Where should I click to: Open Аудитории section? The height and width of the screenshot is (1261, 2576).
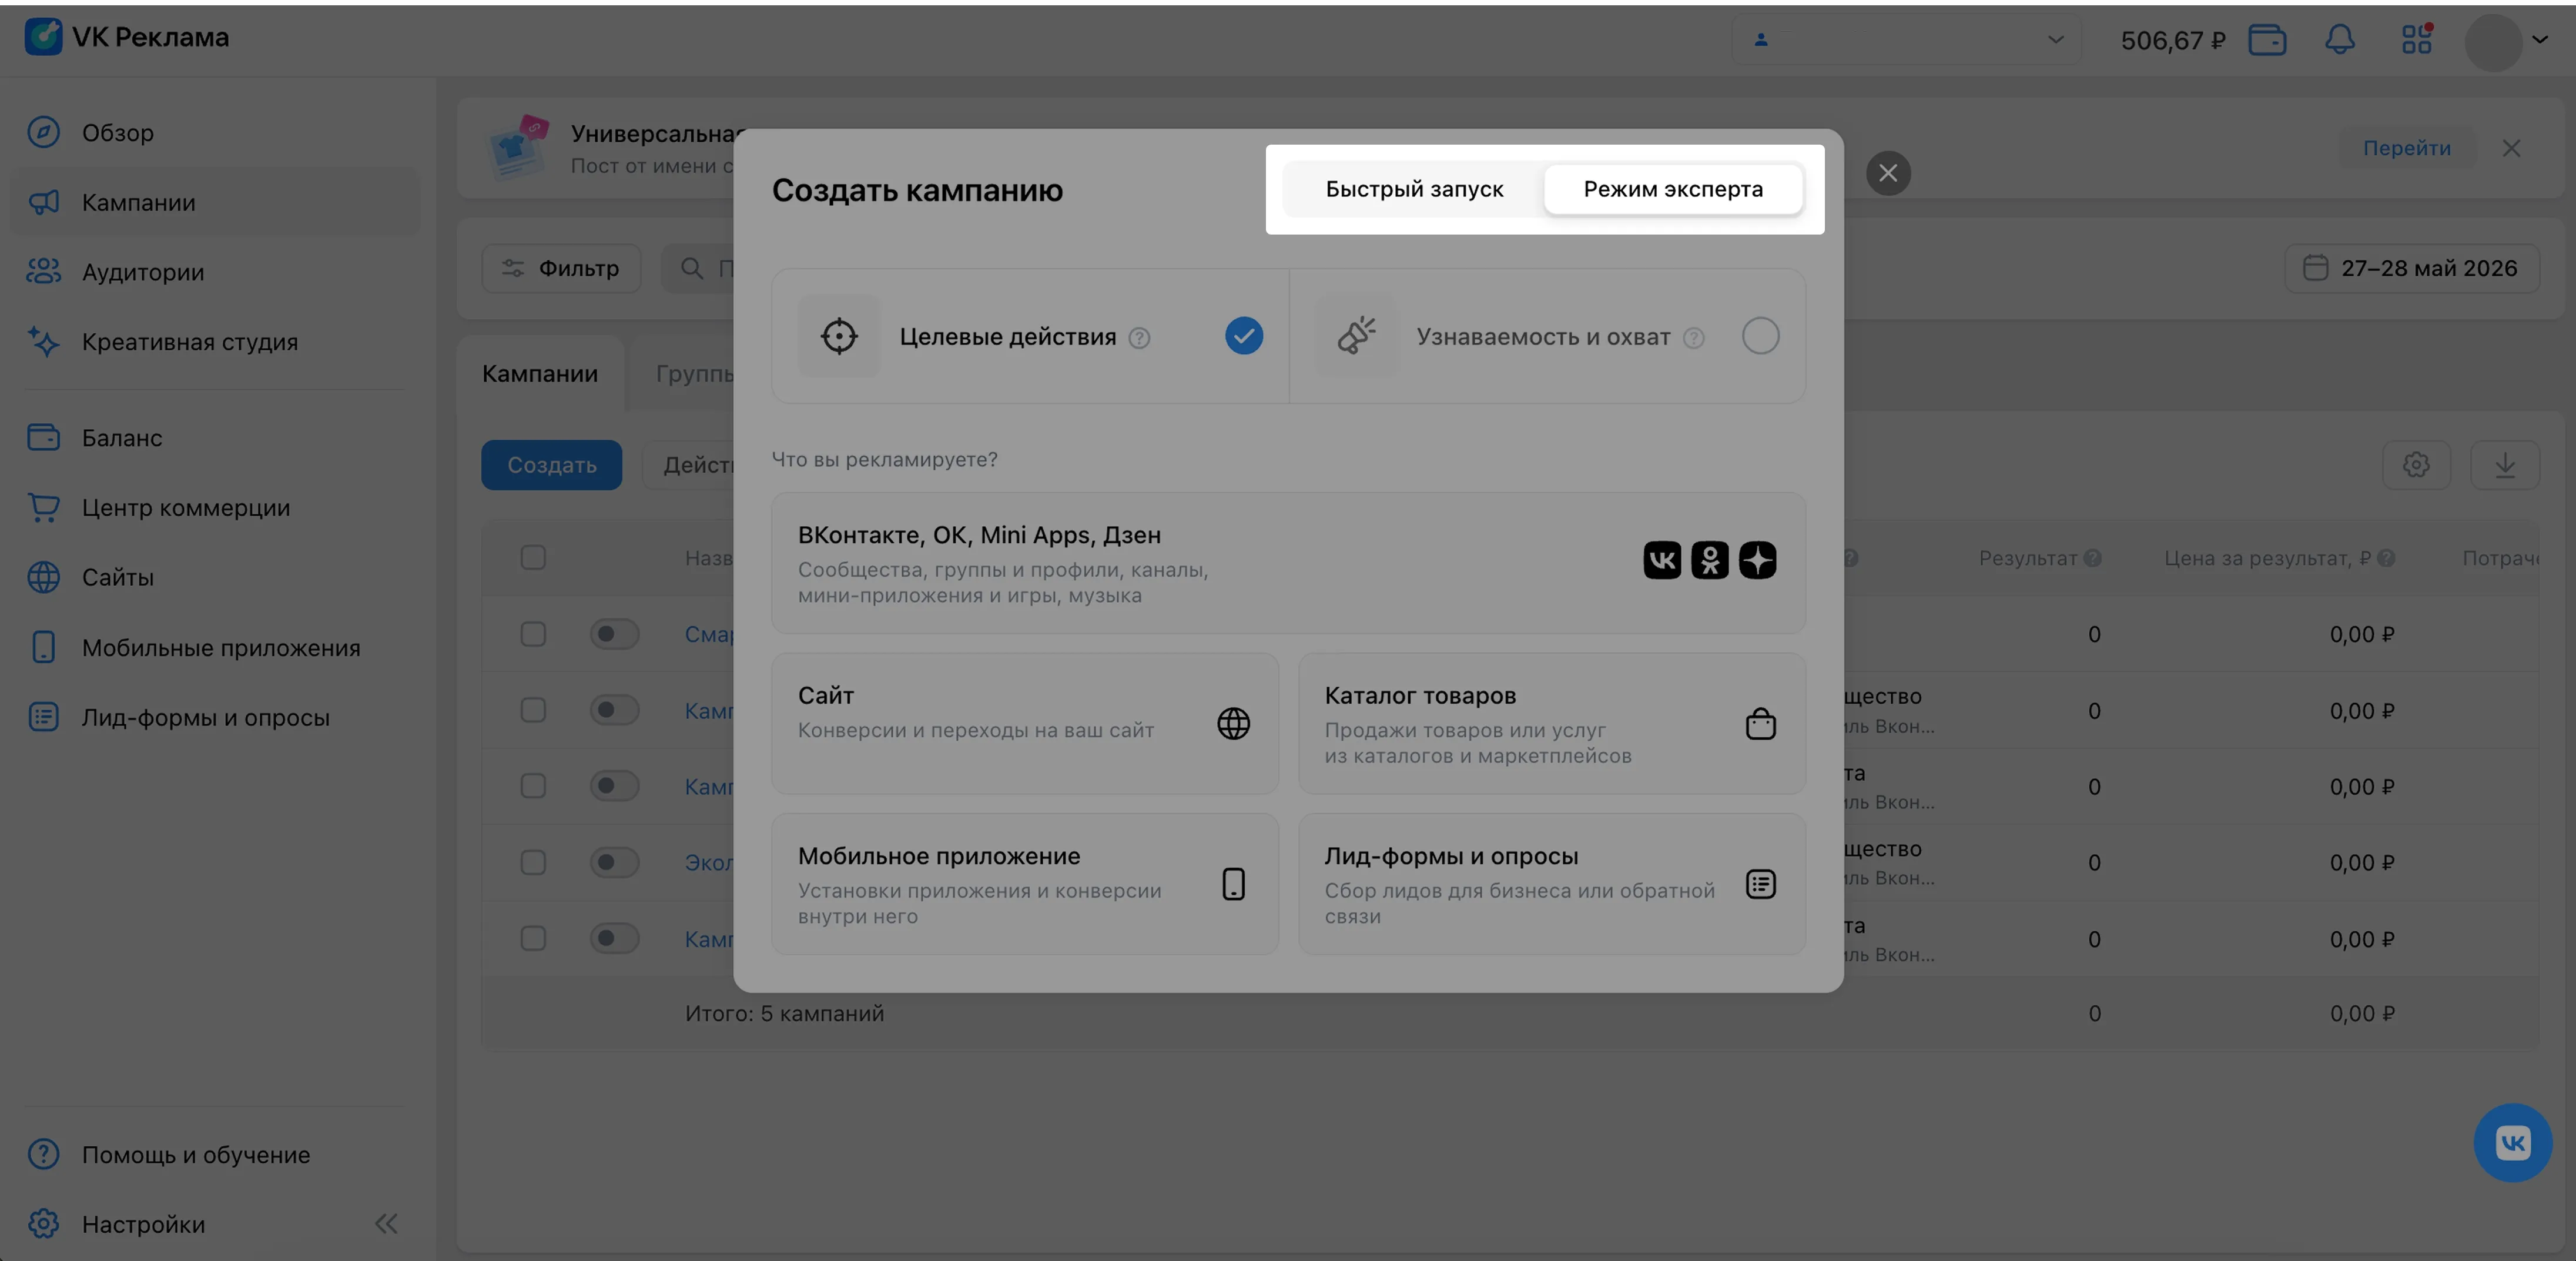215,272
